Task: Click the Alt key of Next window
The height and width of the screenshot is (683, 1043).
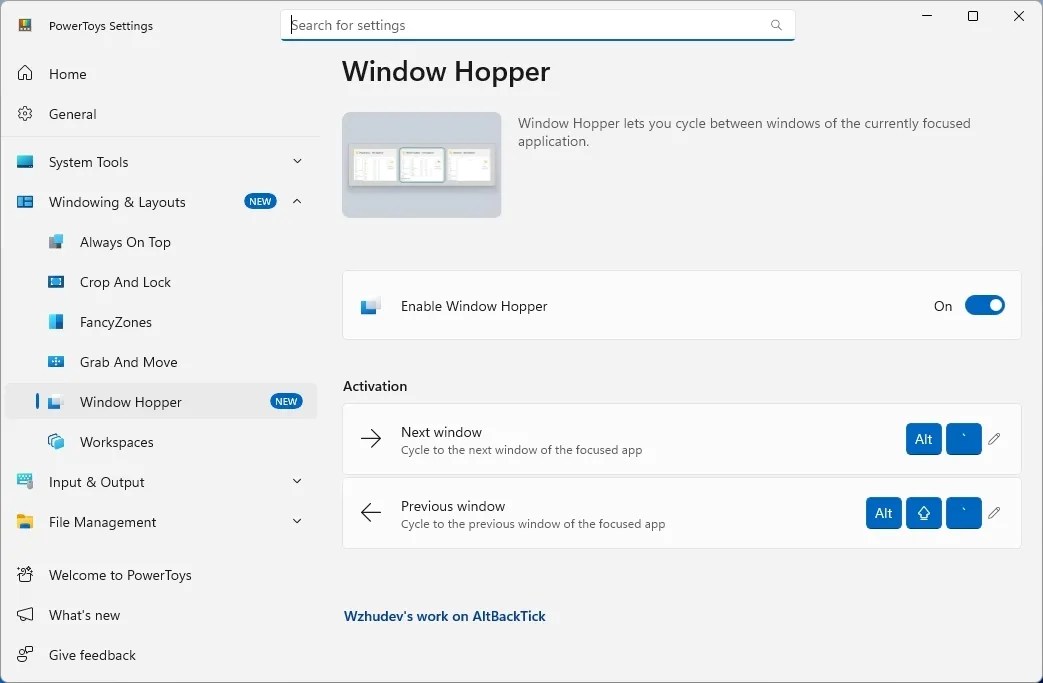Action: 923,439
